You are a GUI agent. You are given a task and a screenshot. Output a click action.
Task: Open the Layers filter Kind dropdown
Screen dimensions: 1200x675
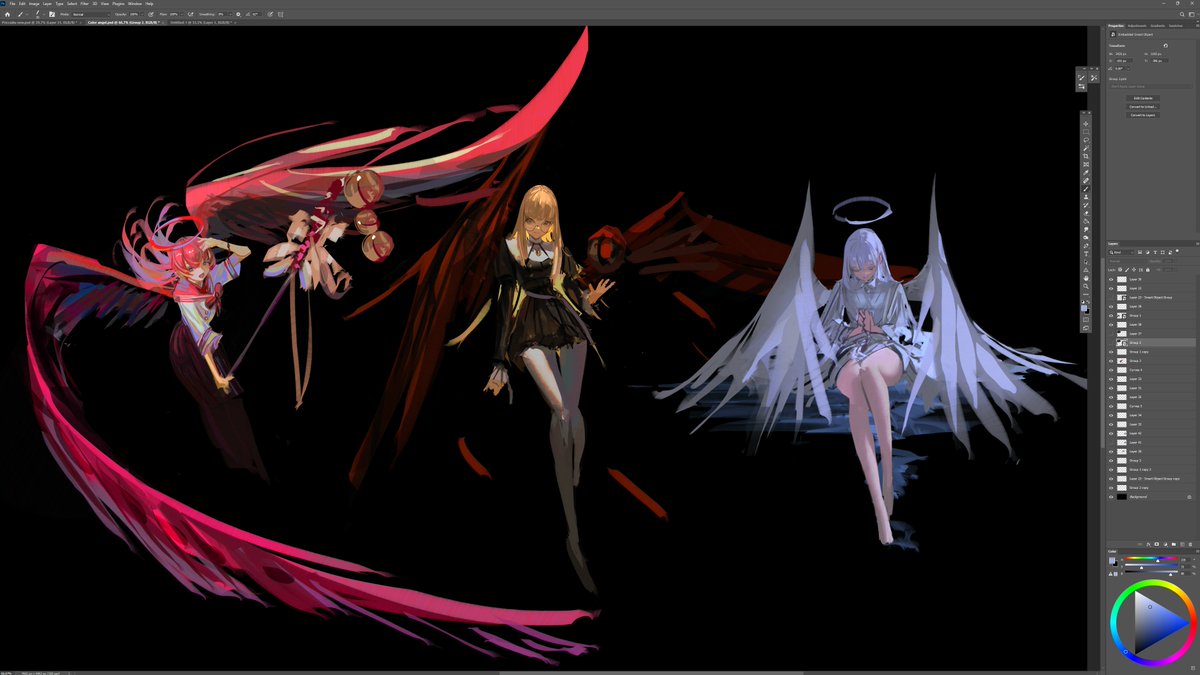[x=1121, y=253]
